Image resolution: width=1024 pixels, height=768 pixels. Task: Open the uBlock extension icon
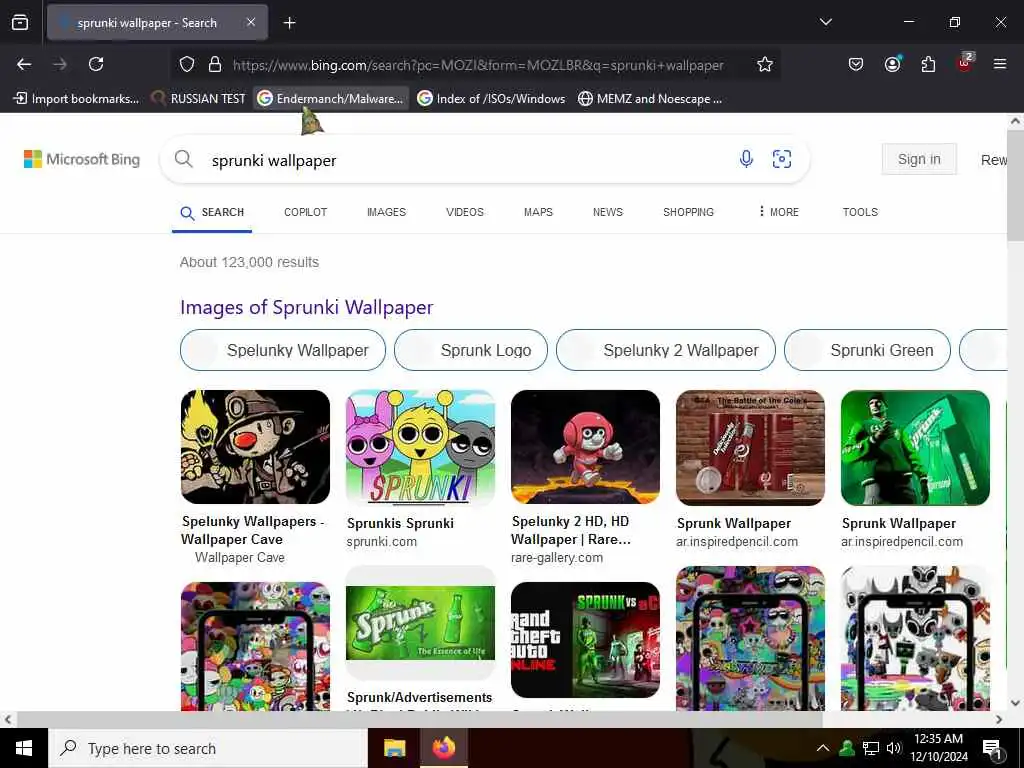pyautogui.click(x=965, y=63)
